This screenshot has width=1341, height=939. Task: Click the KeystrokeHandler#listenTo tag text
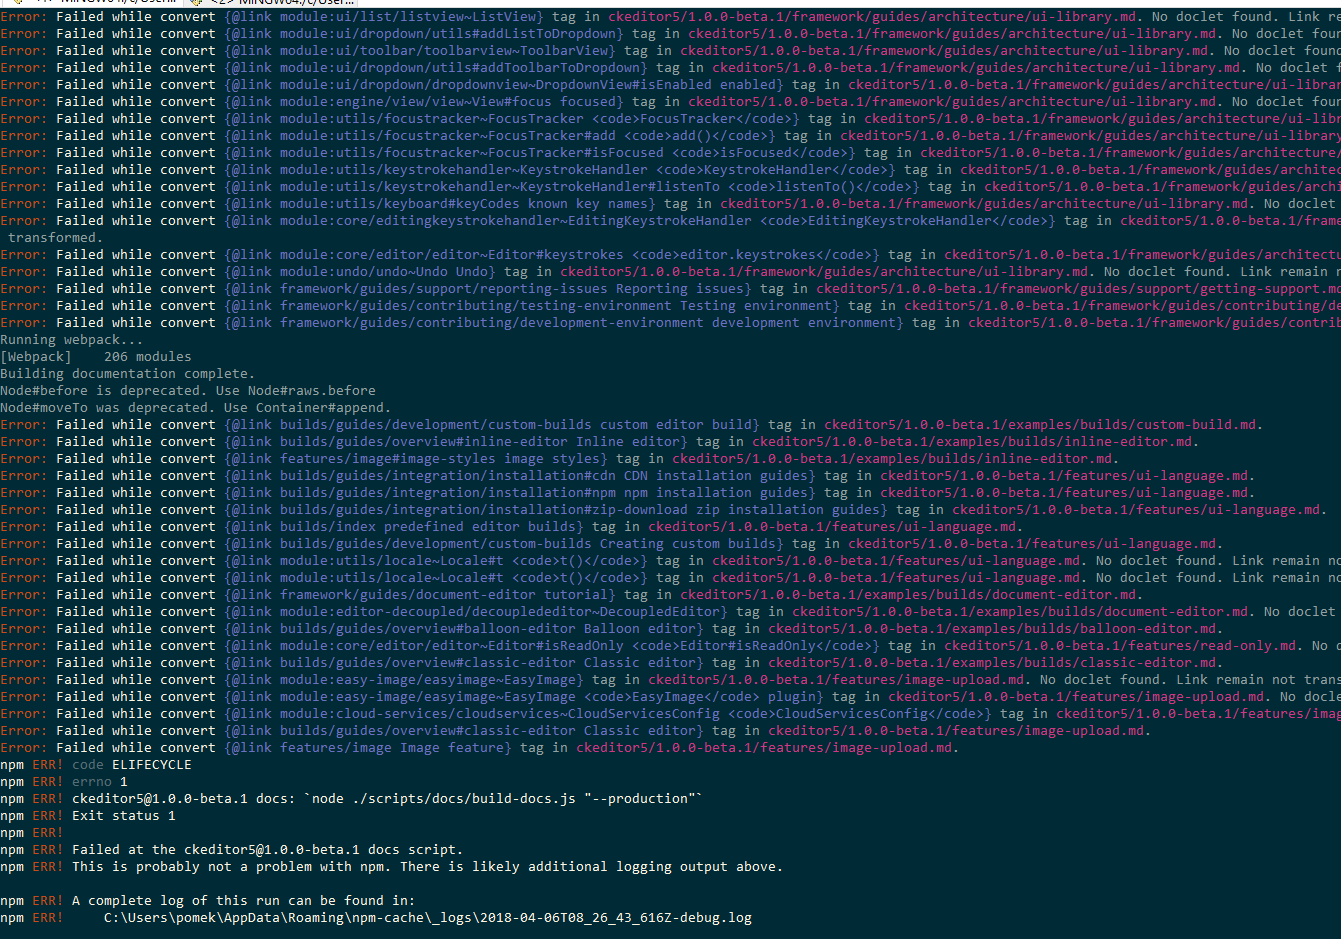(x=572, y=187)
